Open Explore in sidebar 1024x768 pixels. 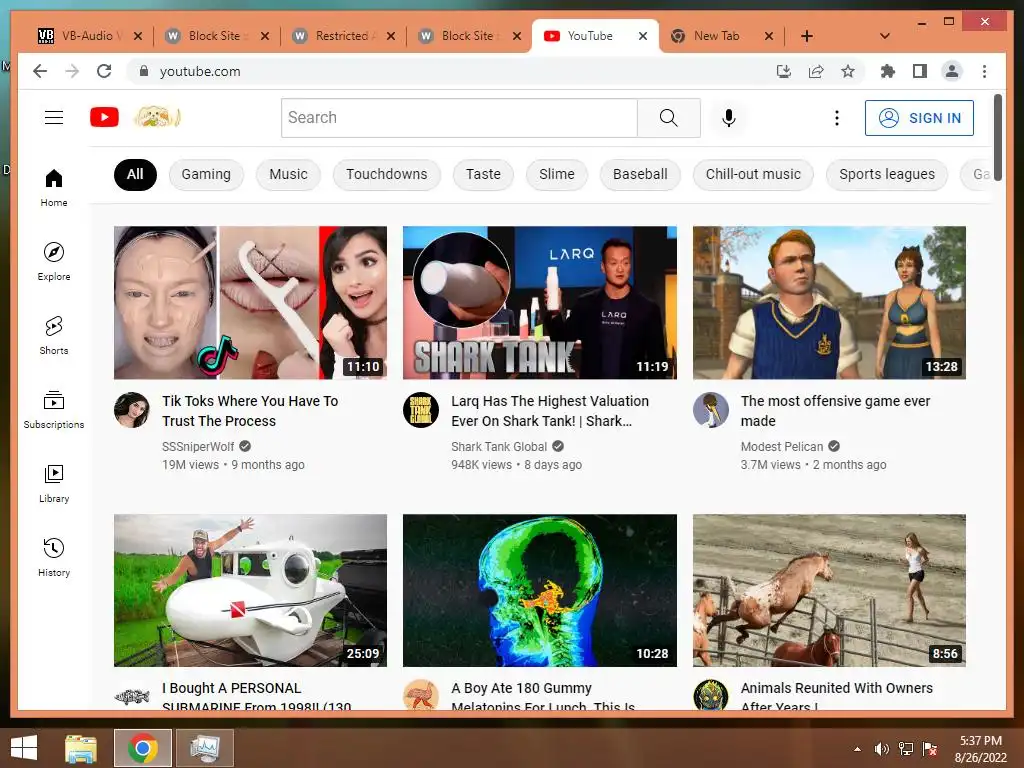point(54,261)
